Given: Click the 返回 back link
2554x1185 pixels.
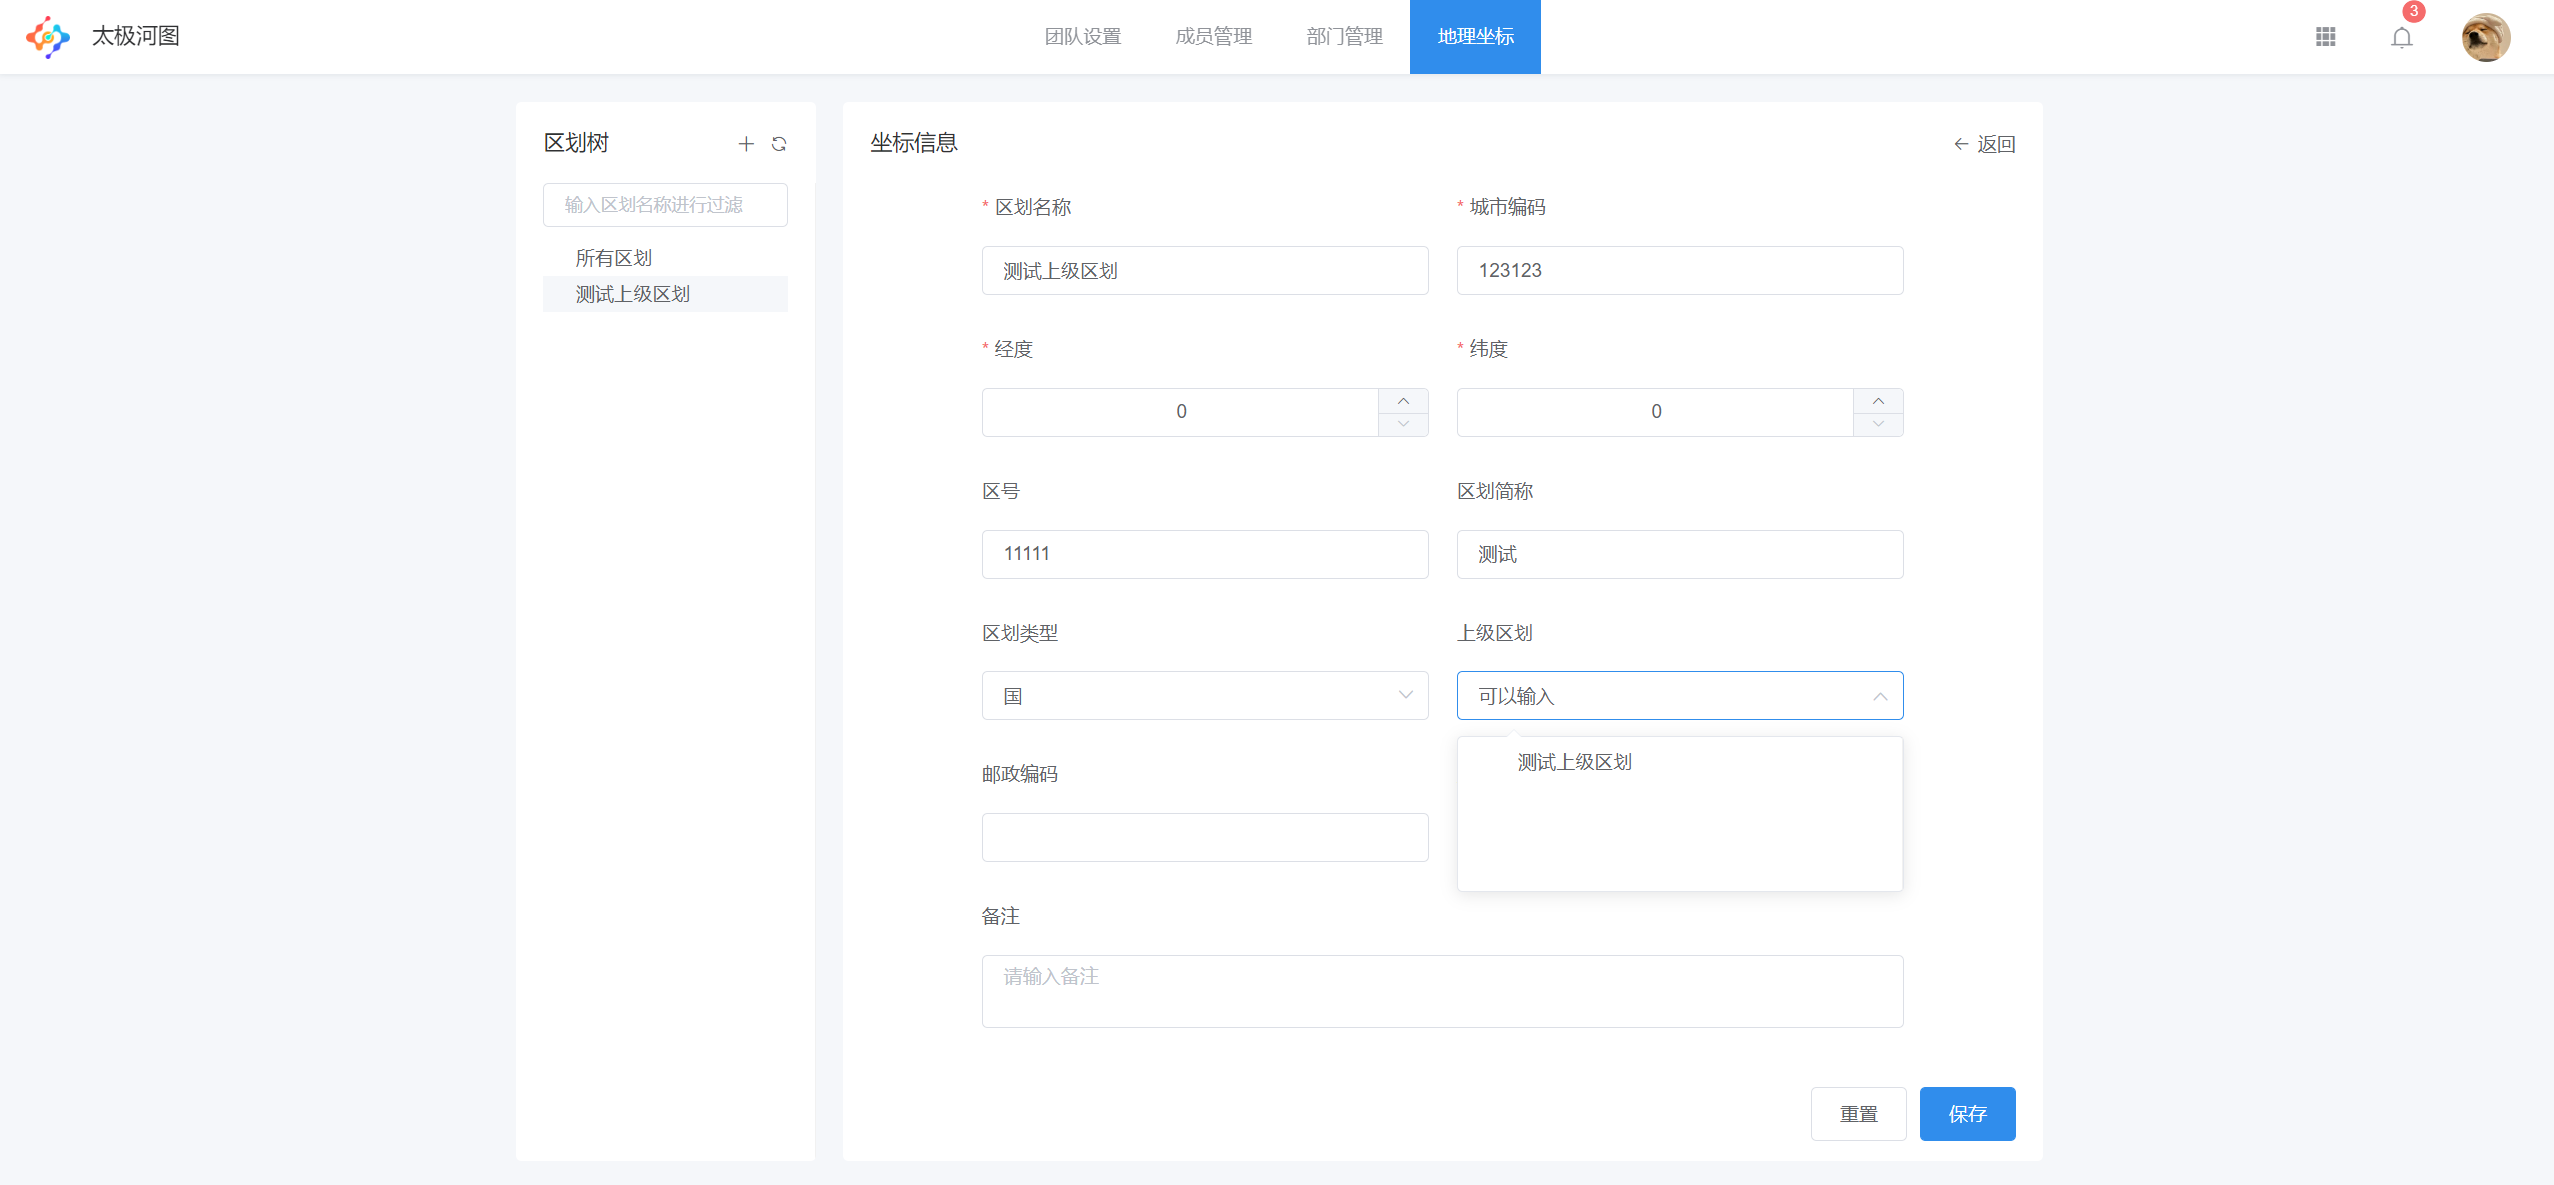Looking at the screenshot, I should (x=1984, y=144).
